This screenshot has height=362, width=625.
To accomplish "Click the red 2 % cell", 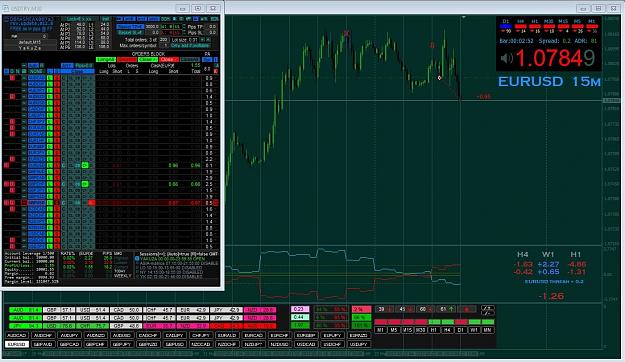I will coord(361,309).
